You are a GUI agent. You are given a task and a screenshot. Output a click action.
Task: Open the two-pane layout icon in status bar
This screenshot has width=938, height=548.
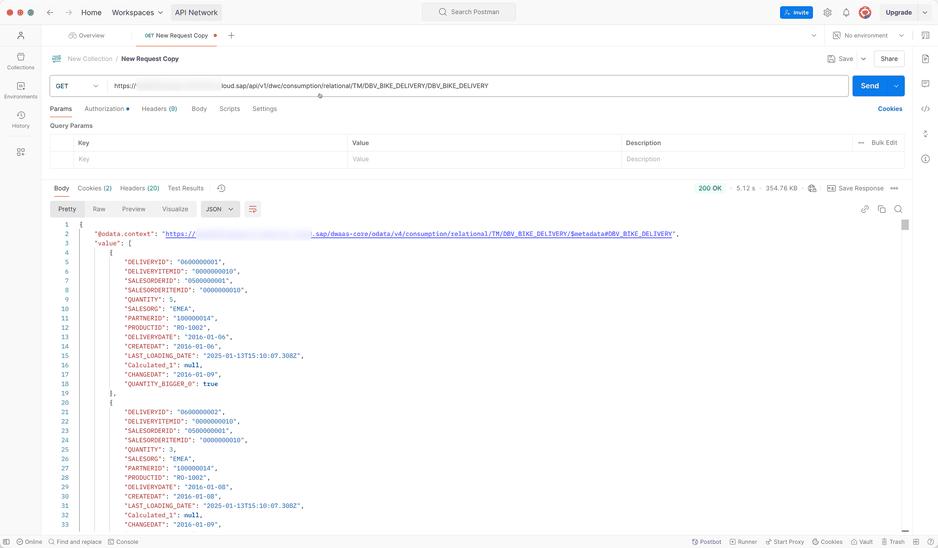pyautogui.click(x=916, y=542)
